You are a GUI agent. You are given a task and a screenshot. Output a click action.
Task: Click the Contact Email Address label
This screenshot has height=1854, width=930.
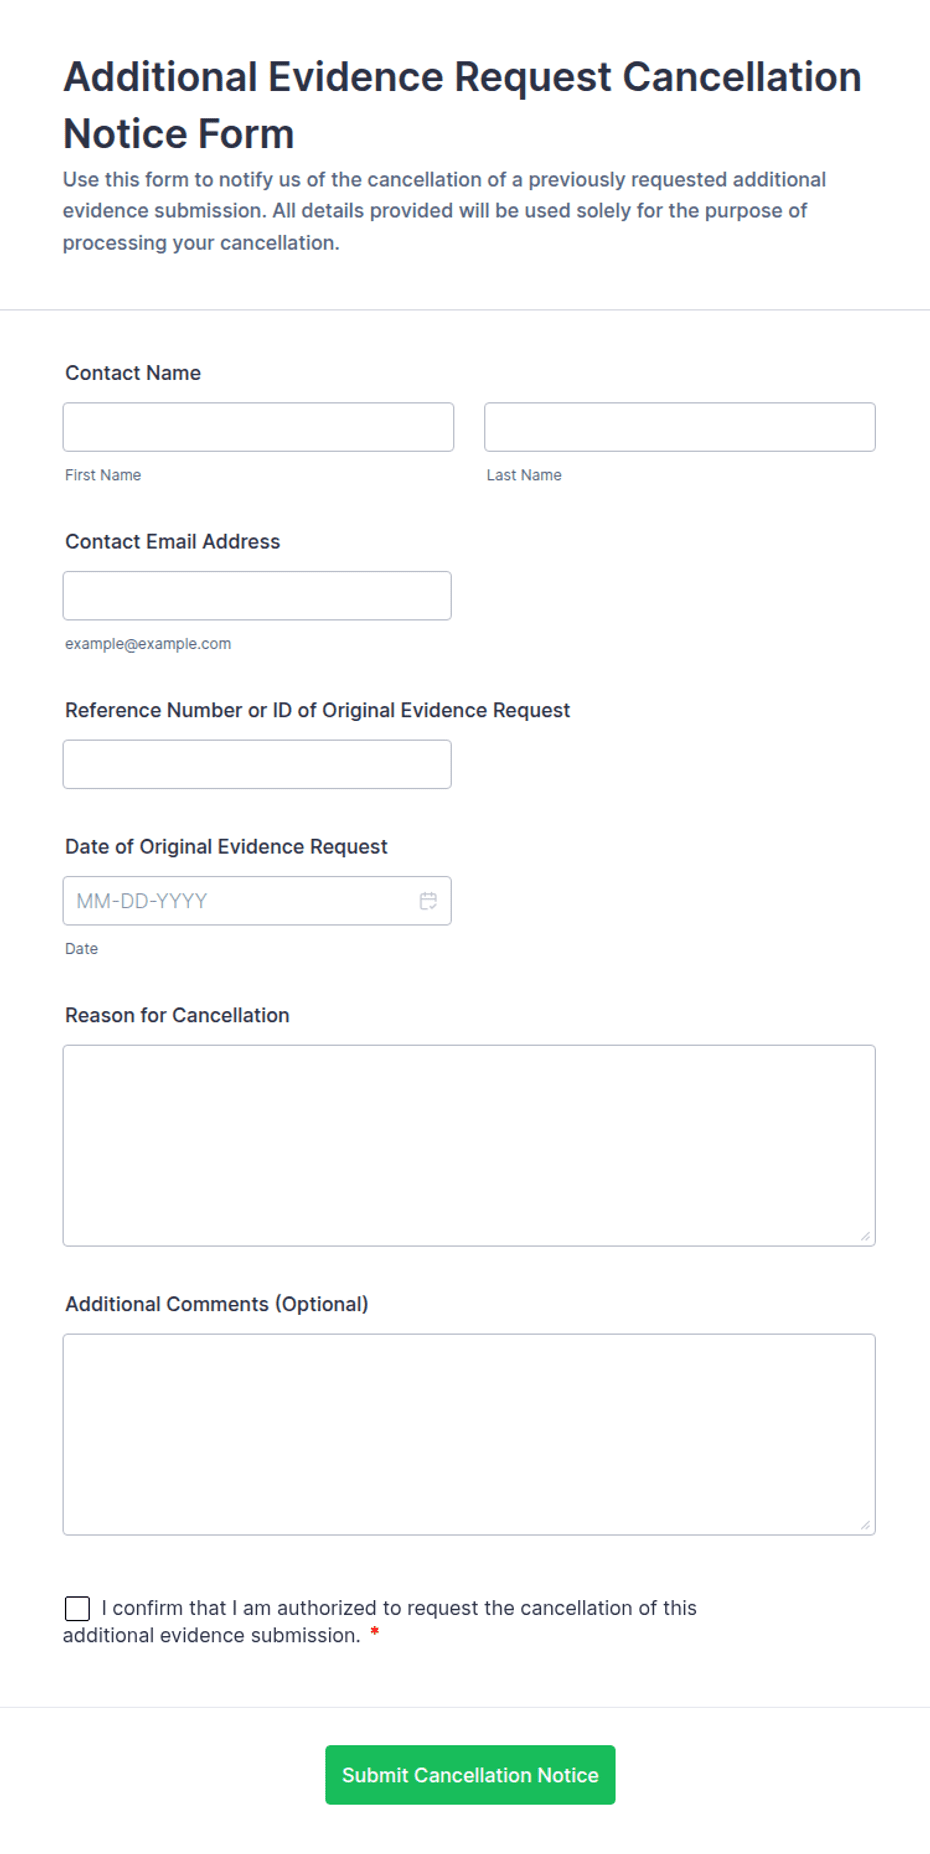point(173,542)
